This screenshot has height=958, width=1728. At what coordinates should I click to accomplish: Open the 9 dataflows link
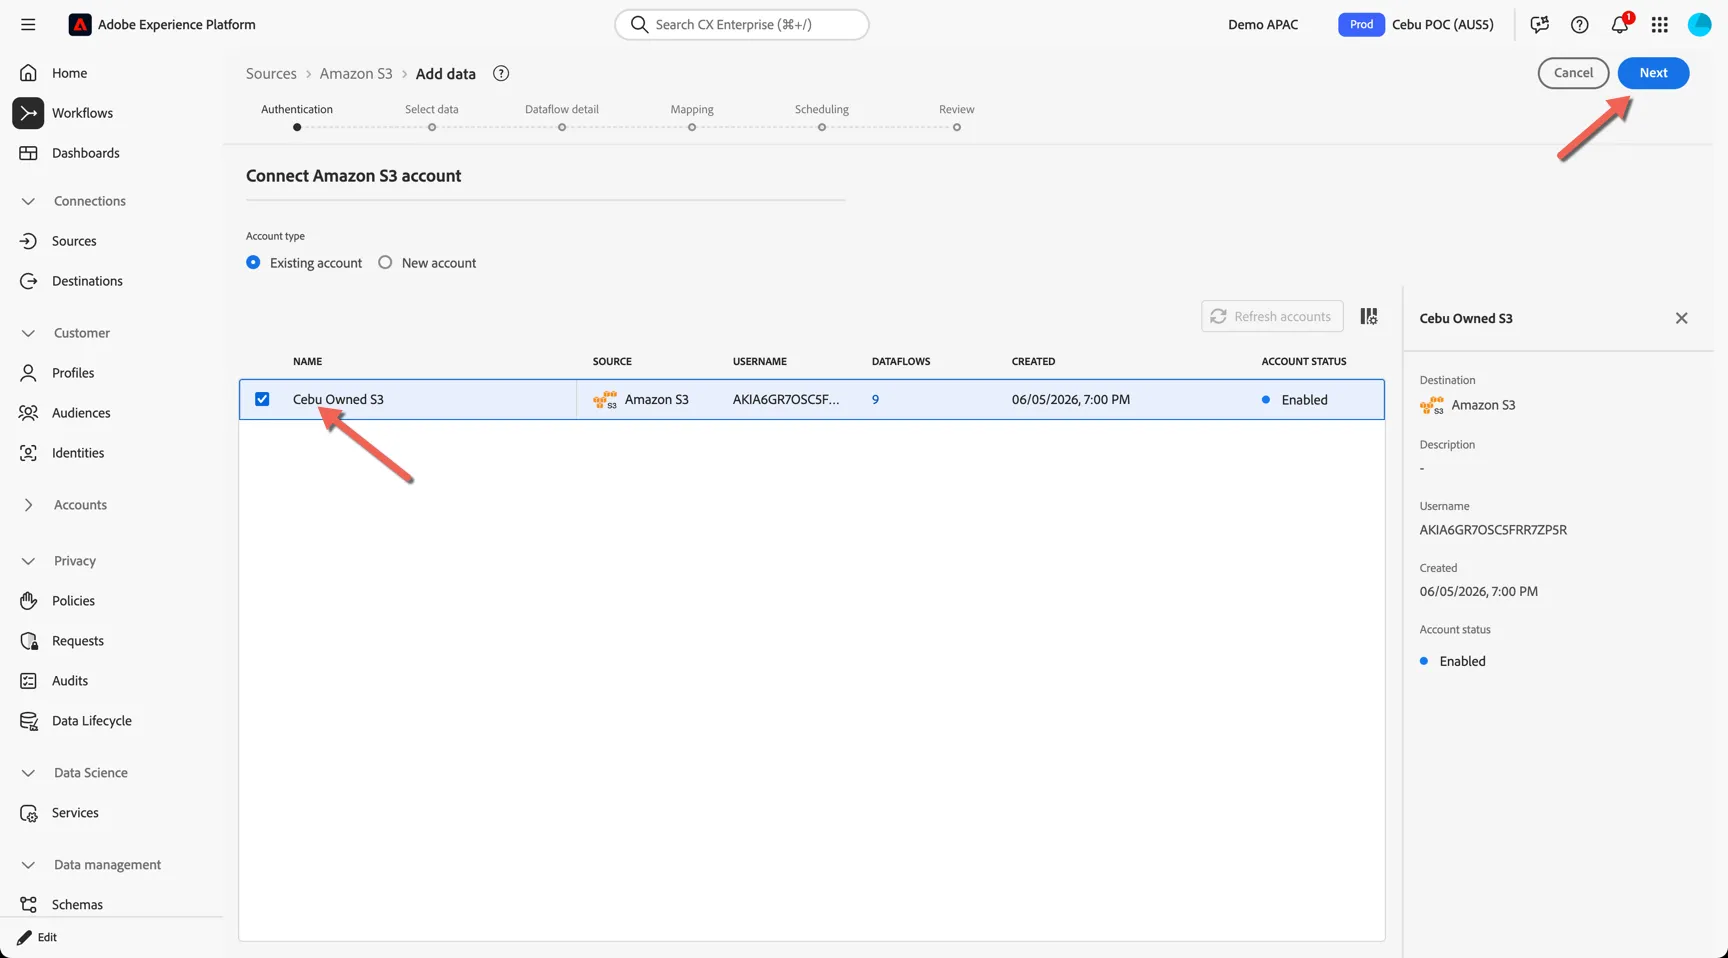tap(875, 399)
